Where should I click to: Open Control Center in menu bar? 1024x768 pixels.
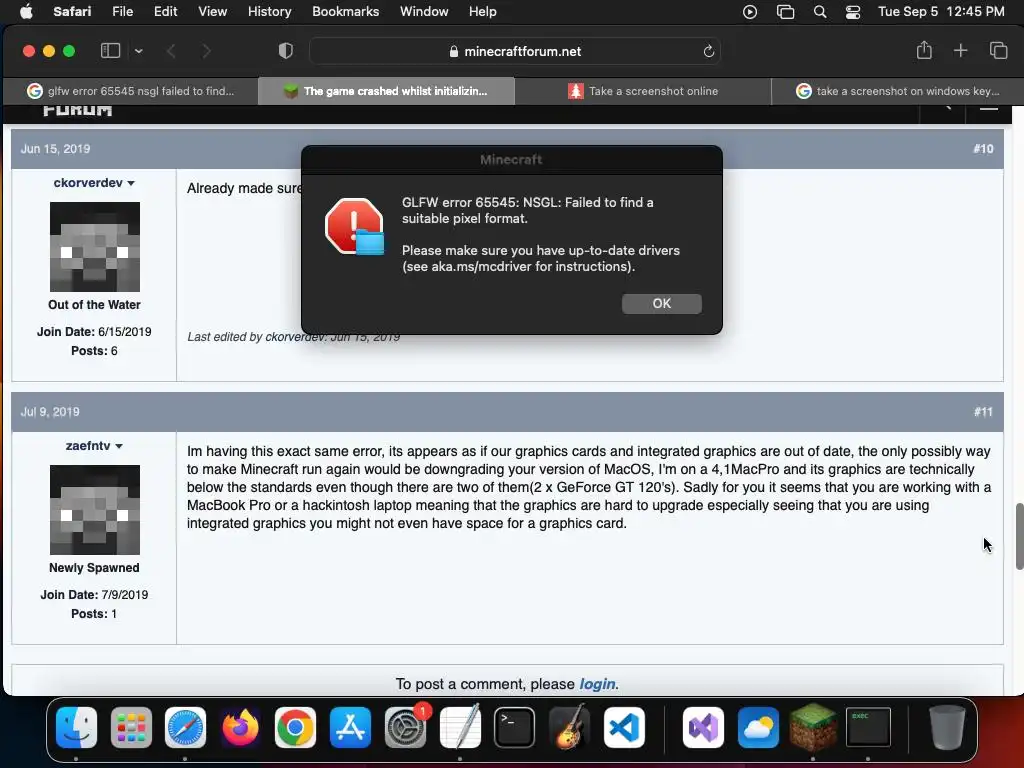(x=852, y=12)
